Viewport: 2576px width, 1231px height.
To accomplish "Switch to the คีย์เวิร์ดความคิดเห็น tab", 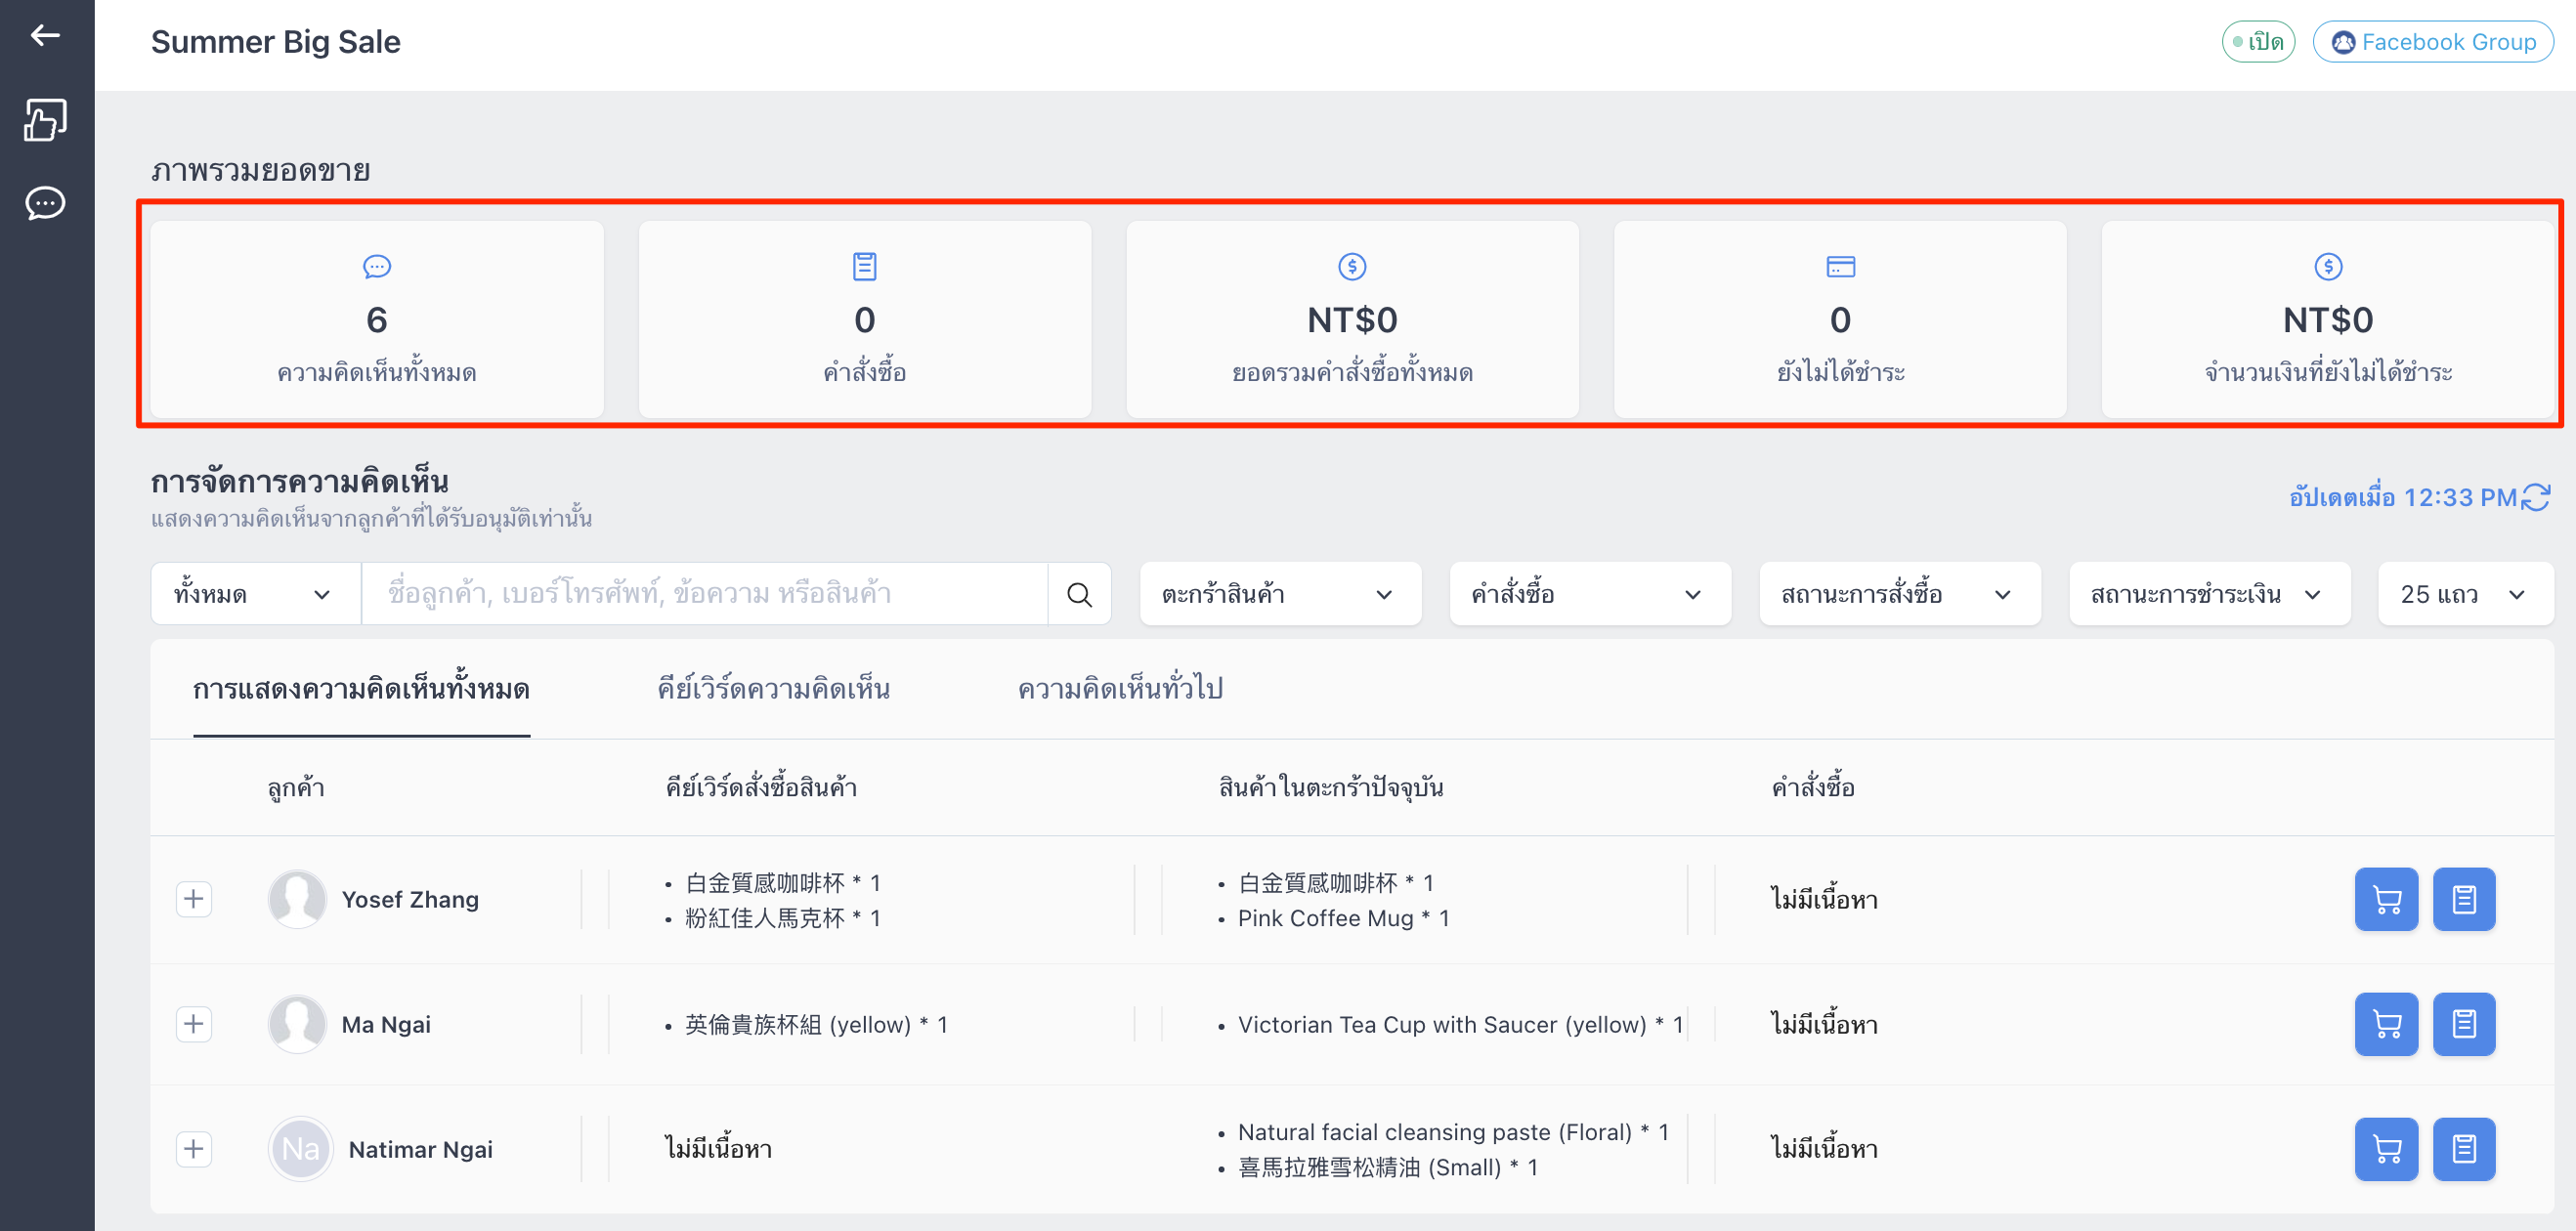I will pos(774,690).
